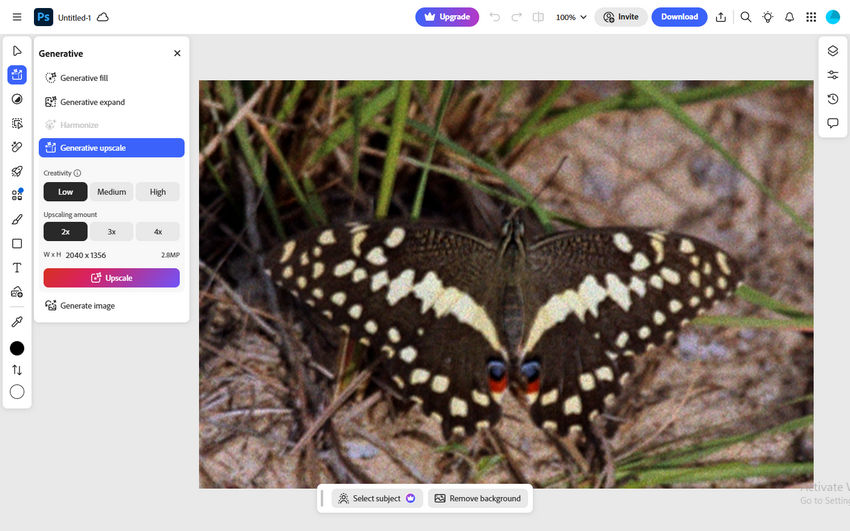Open the place image tool
Screen dimensions: 850x531
(x=17, y=292)
